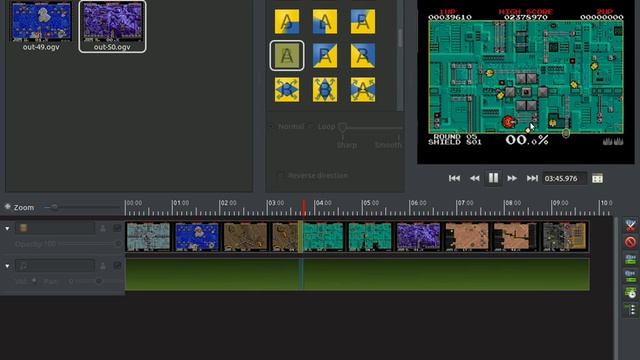This screenshot has width=640, height=360.
Task: Select middle transition in top row
Action: (325, 22)
